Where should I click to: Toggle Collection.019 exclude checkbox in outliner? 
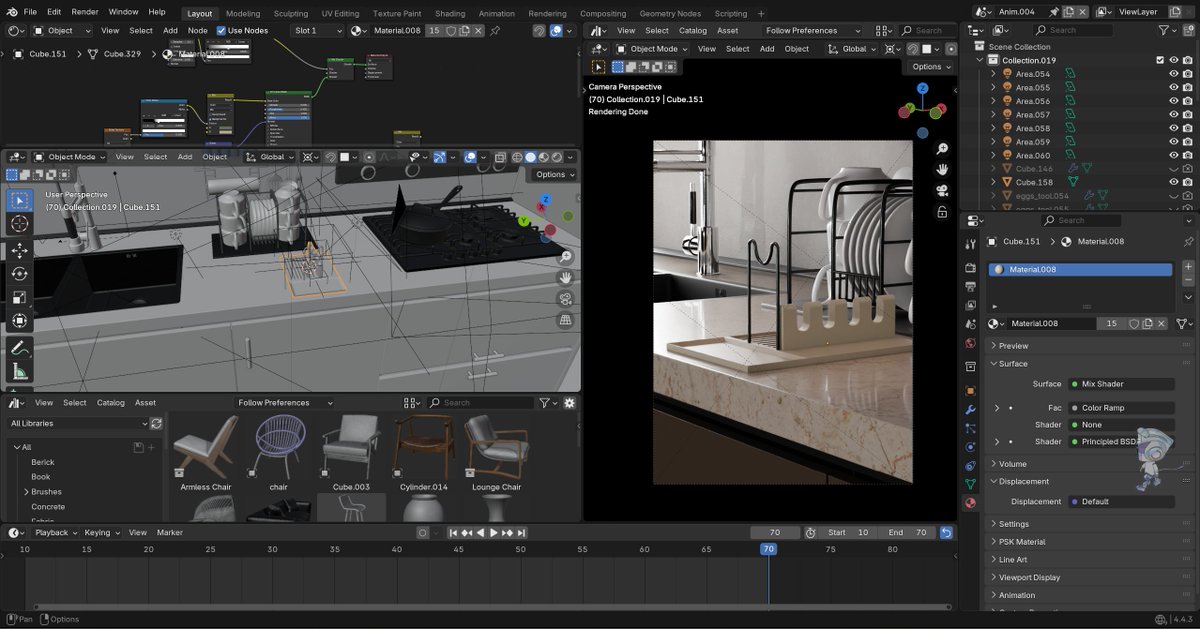click(1159, 60)
